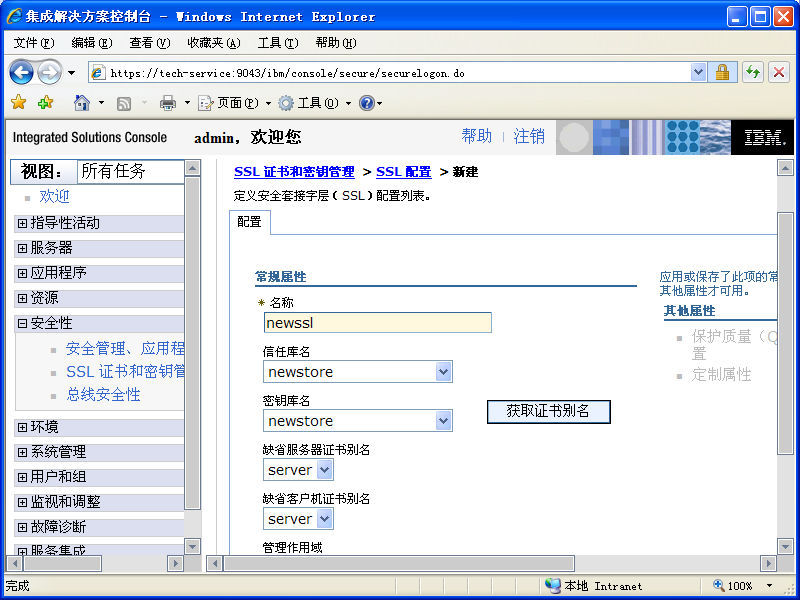Click the Add to Favorites icon

pos(45,103)
